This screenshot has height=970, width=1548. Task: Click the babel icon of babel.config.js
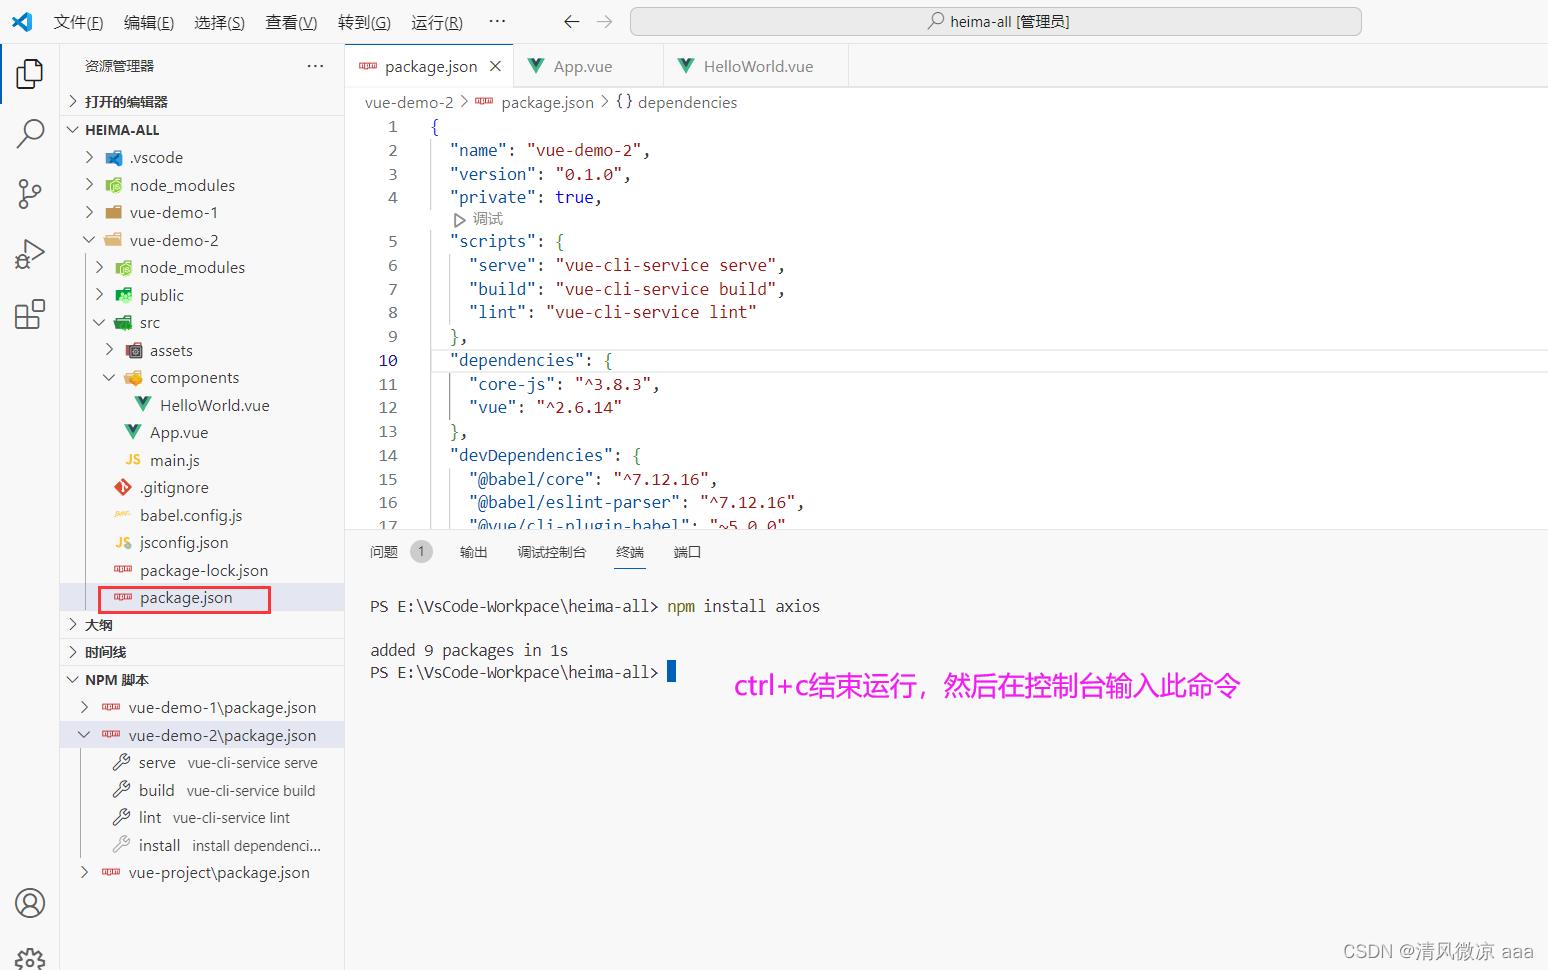click(x=123, y=515)
